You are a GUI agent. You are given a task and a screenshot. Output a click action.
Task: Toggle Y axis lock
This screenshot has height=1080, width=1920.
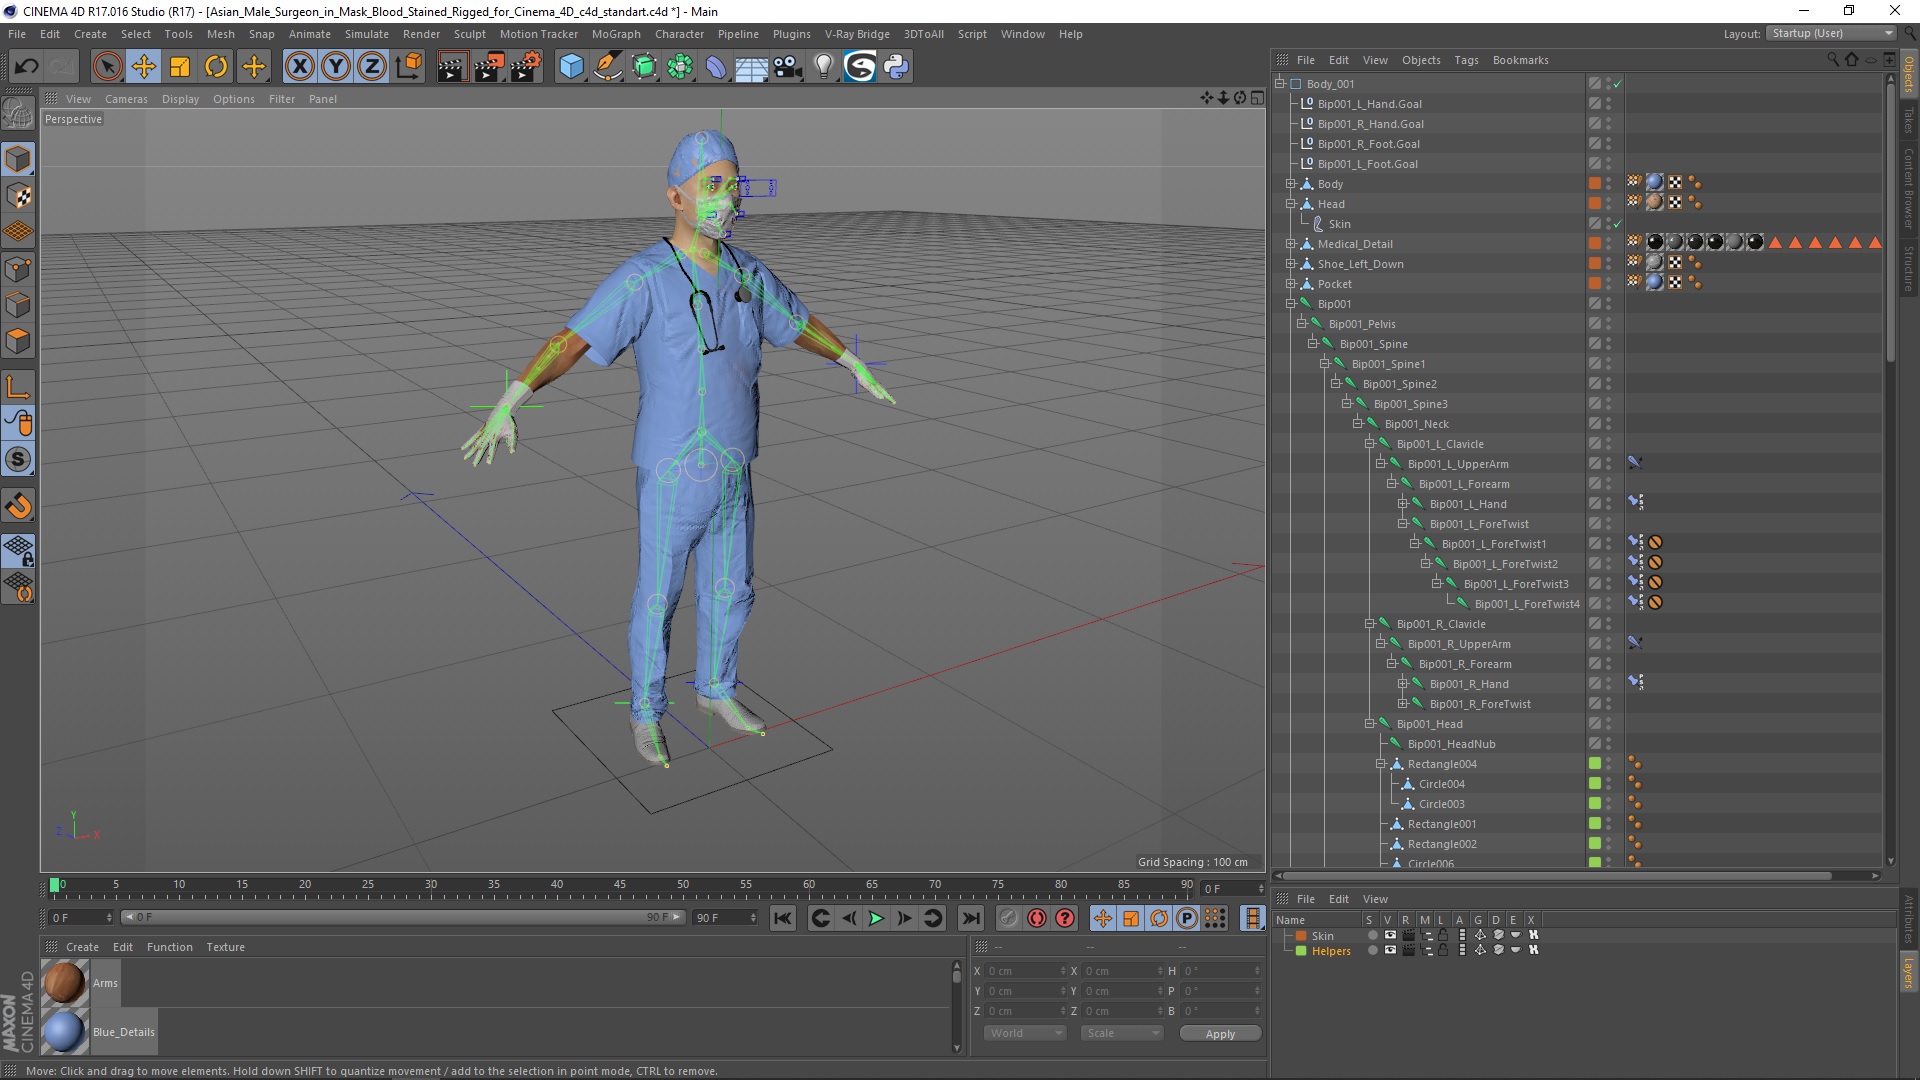(336, 67)
